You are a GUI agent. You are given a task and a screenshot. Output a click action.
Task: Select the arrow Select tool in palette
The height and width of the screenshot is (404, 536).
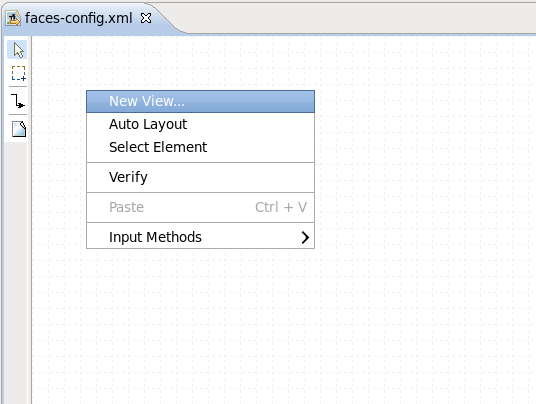(18, 50)
